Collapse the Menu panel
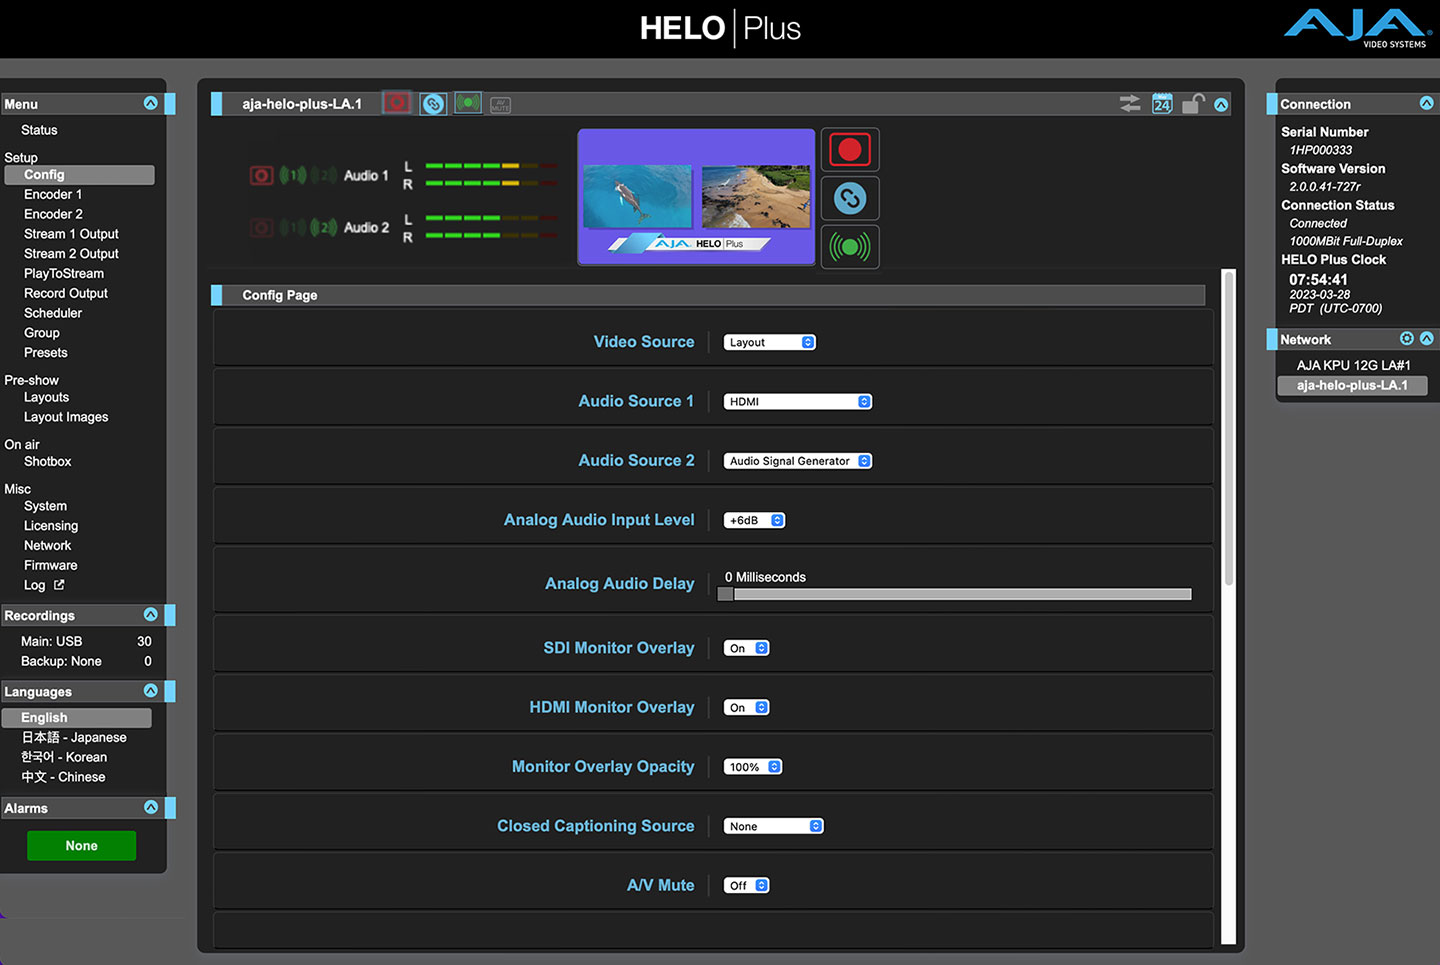 coord(151,103)
